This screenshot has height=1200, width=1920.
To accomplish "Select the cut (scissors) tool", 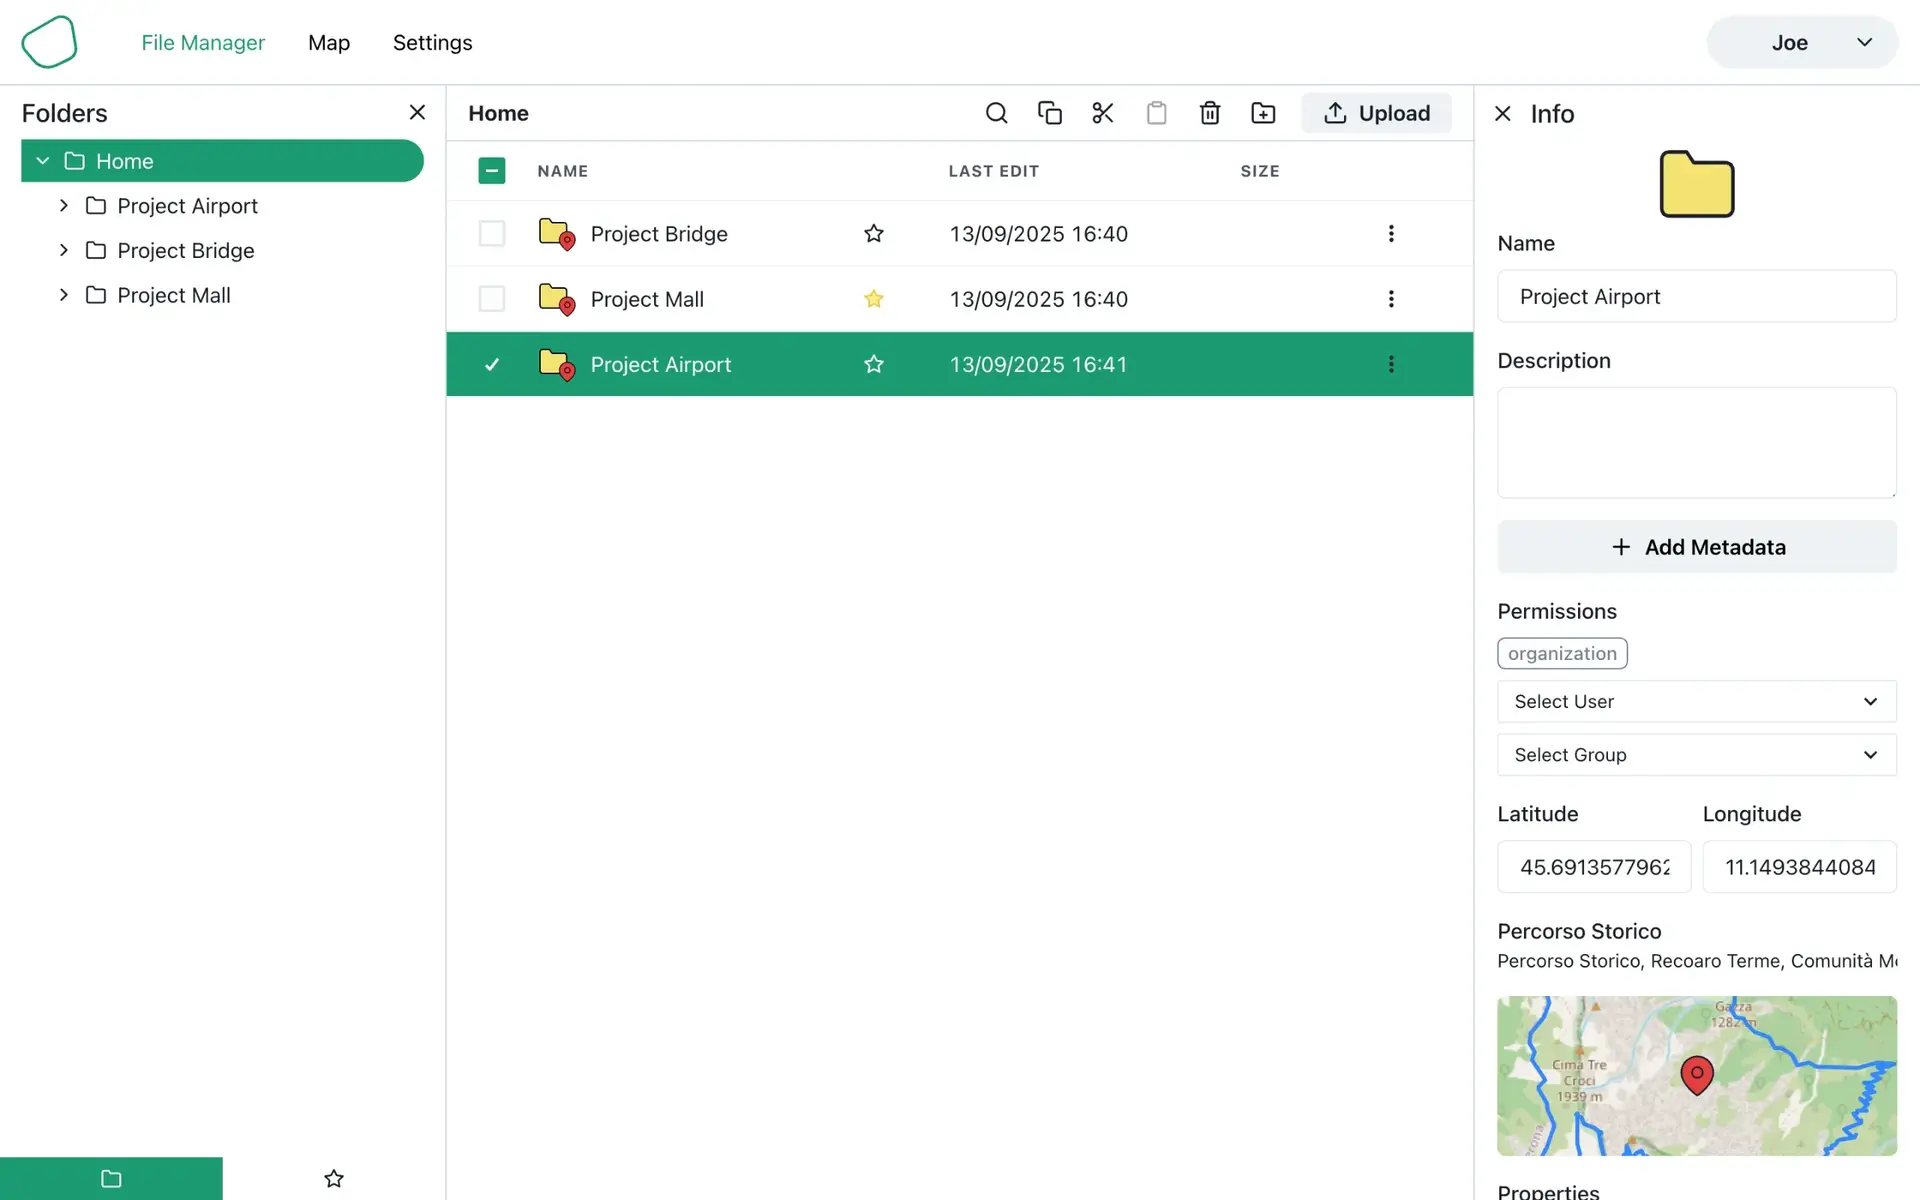I will (1102, 113).
